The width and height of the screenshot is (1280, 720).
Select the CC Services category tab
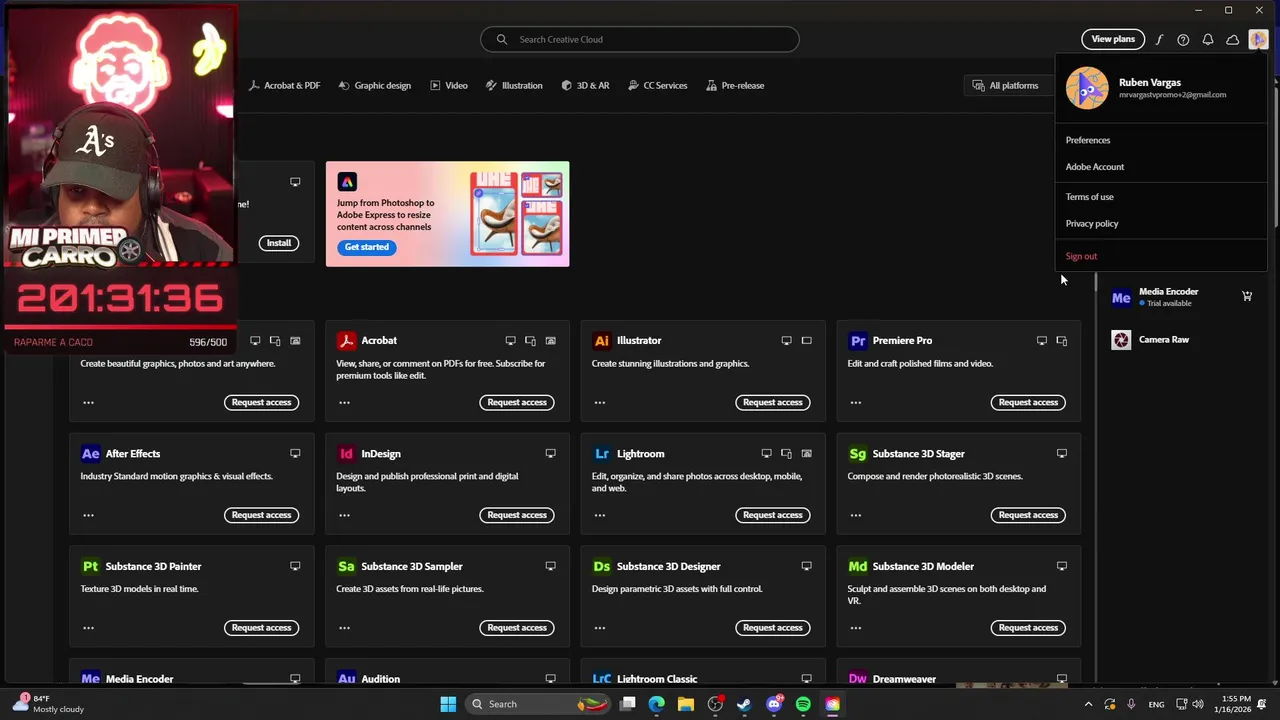pyautogui.click(x=658, y=86)
